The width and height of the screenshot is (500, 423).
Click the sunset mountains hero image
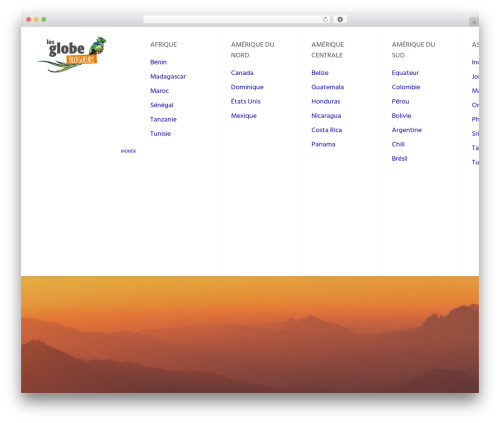pos(250,334)
